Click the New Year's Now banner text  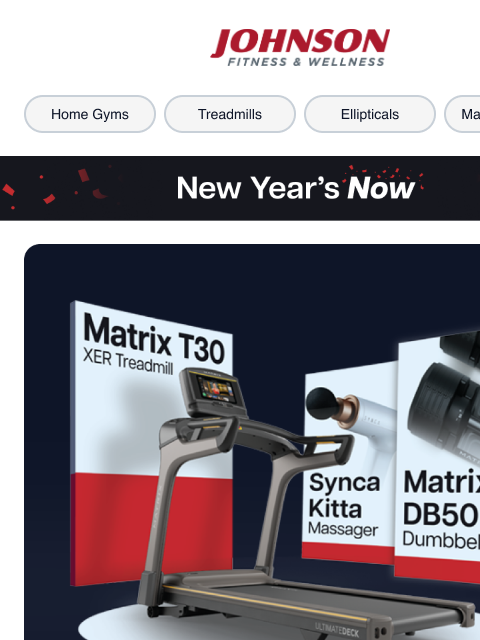296,188
